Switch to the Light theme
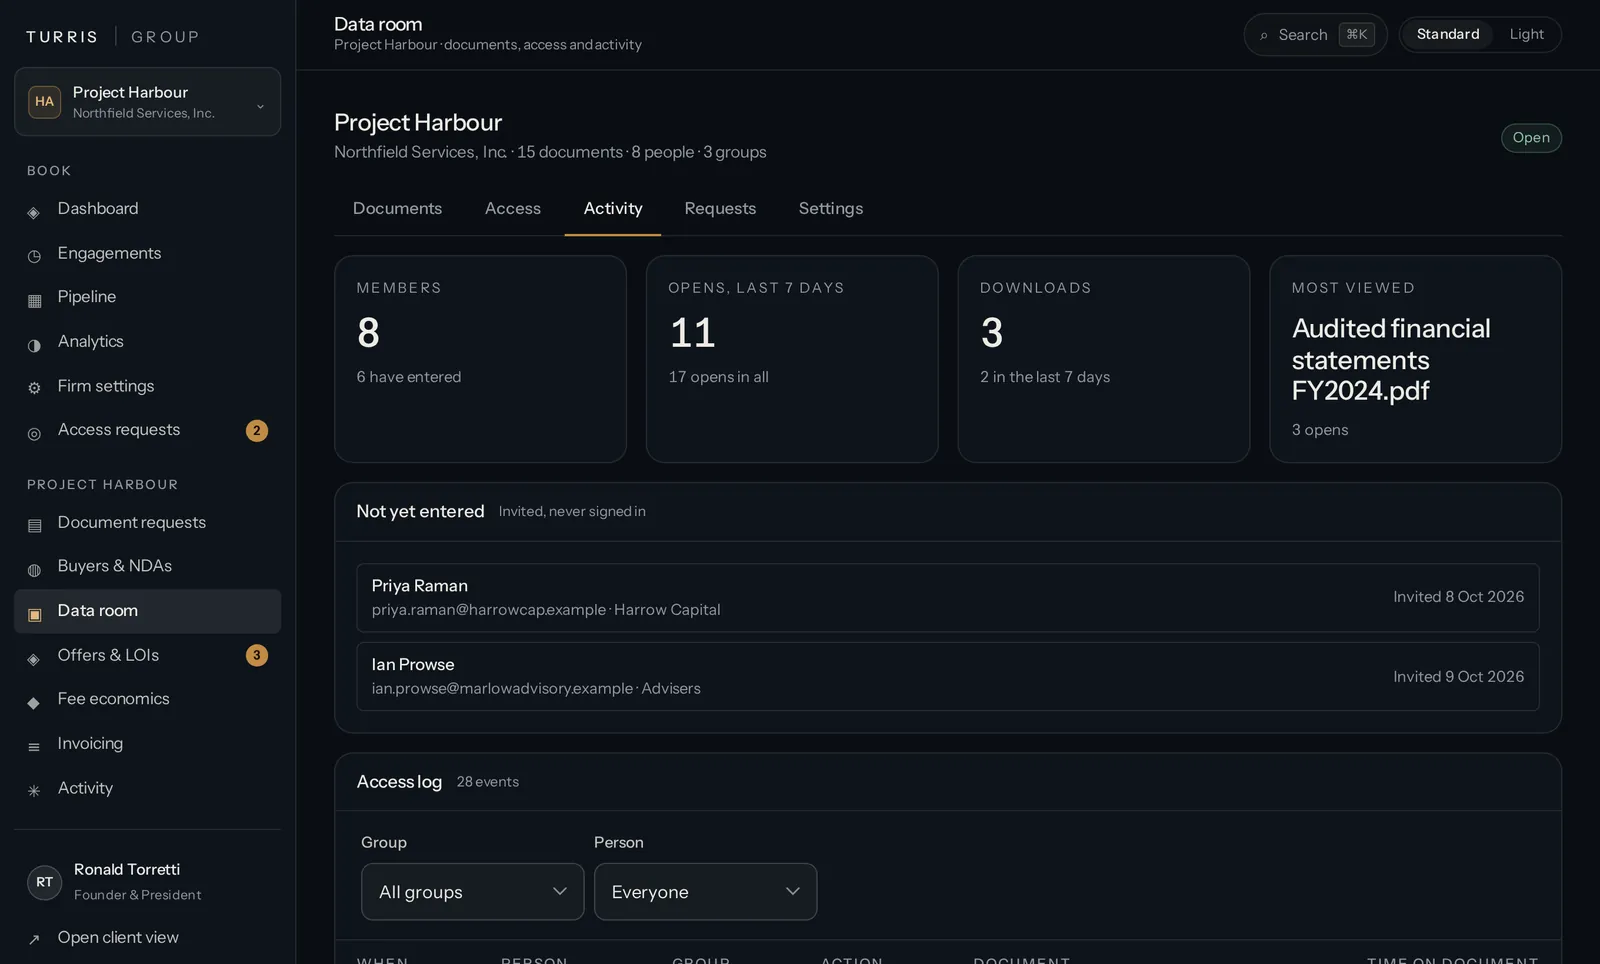 (x=1526, y=35)
